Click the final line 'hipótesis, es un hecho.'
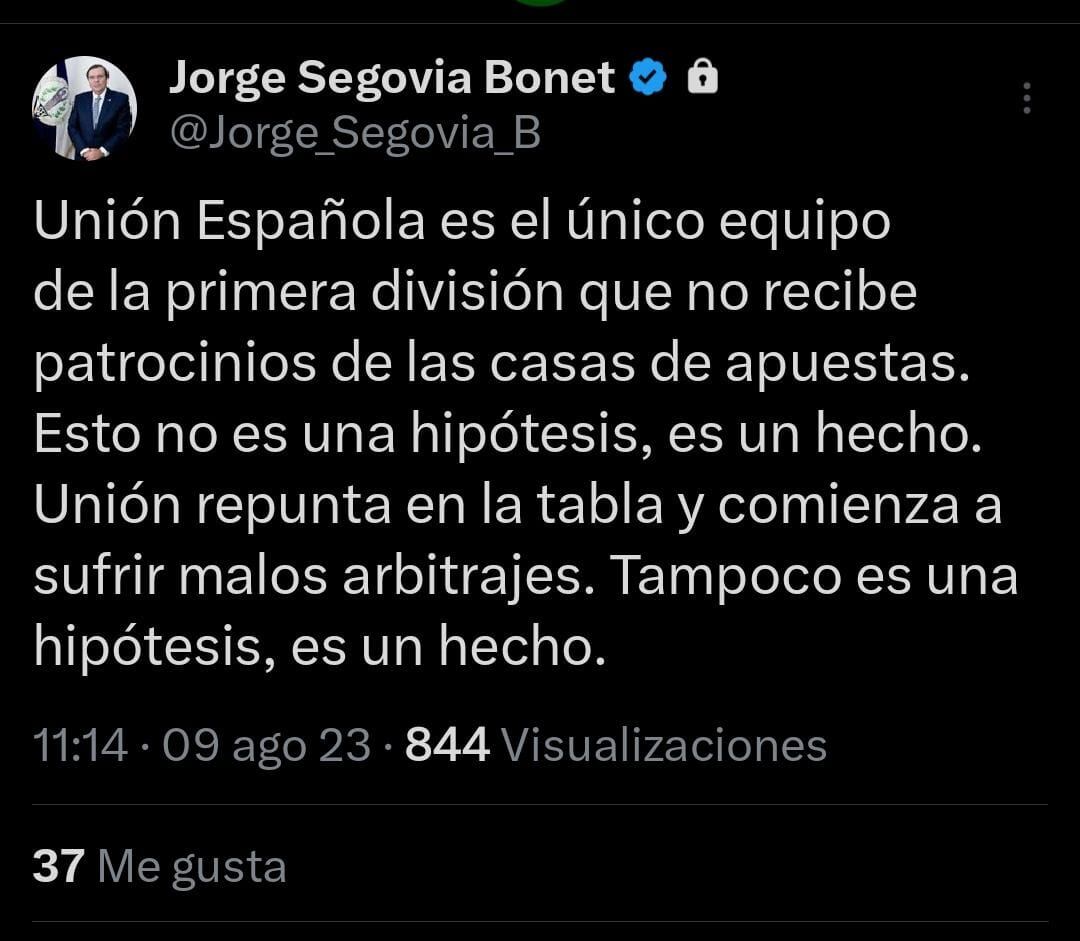The width and height of the screenshot is (1080, 941). 320,648
